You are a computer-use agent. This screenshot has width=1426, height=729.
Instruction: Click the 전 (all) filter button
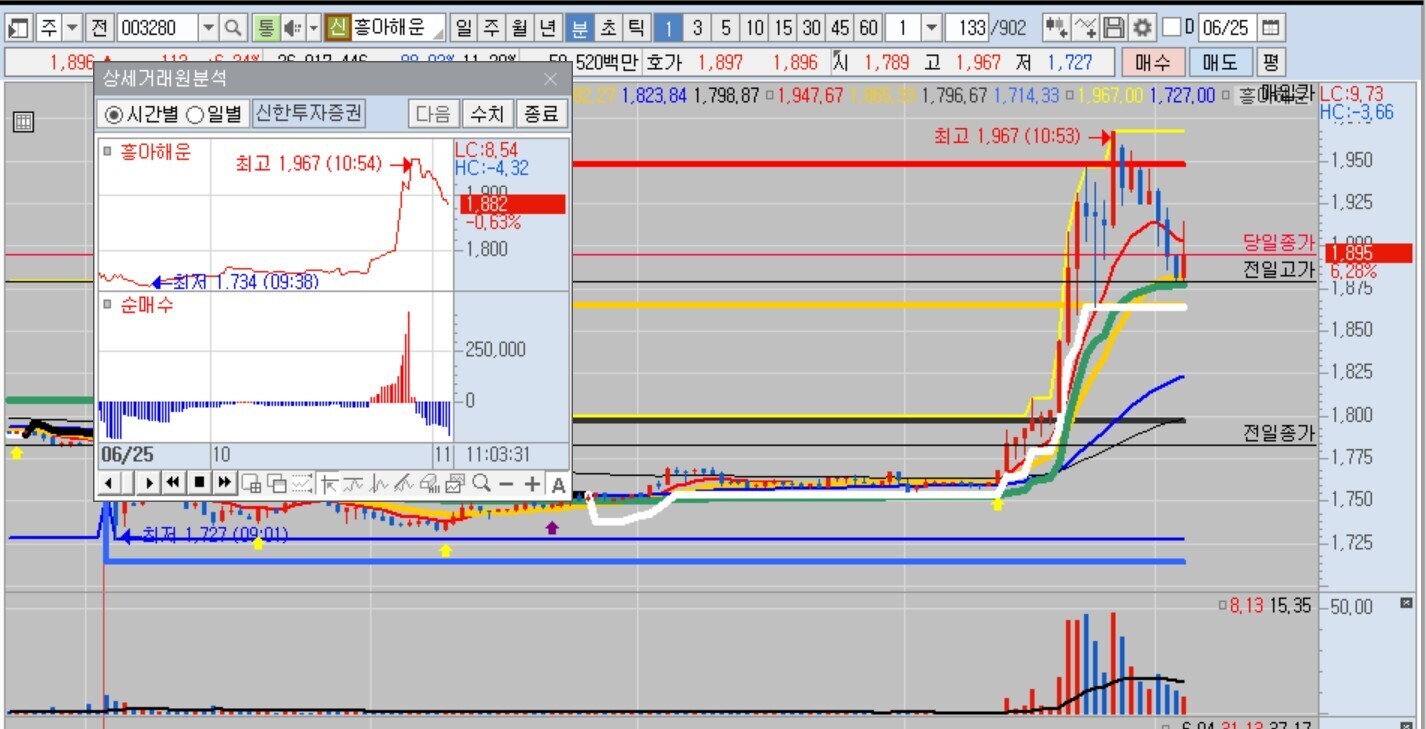coord(100,27)
